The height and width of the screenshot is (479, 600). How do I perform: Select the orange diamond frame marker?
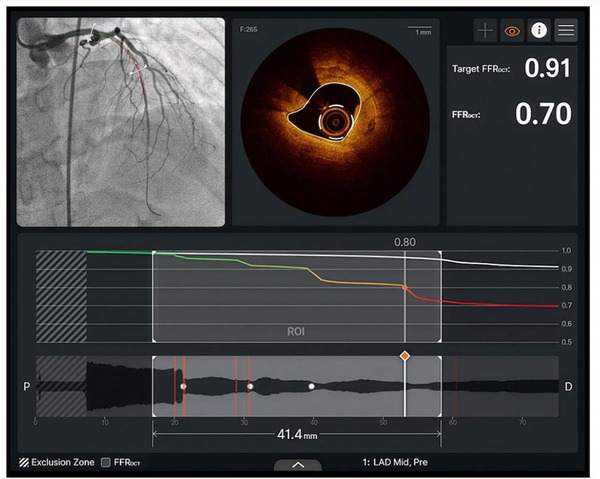coord(404,356)
